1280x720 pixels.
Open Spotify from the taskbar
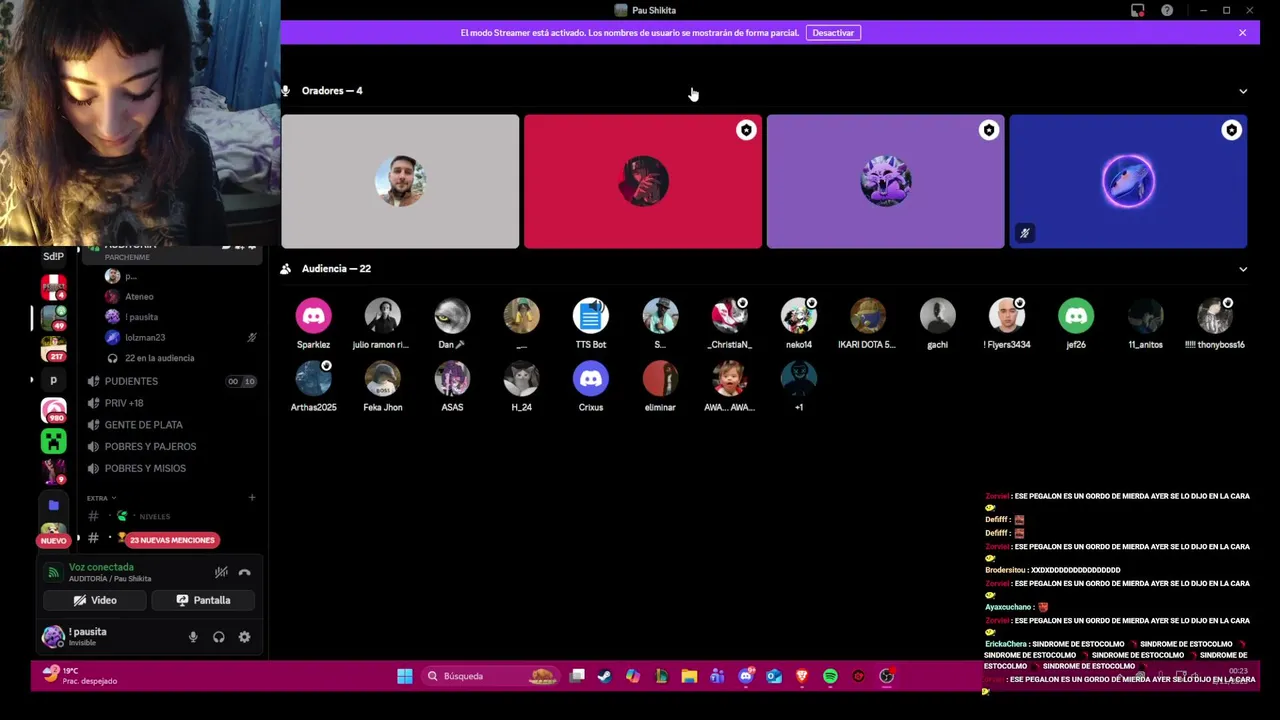pos(830,676)
